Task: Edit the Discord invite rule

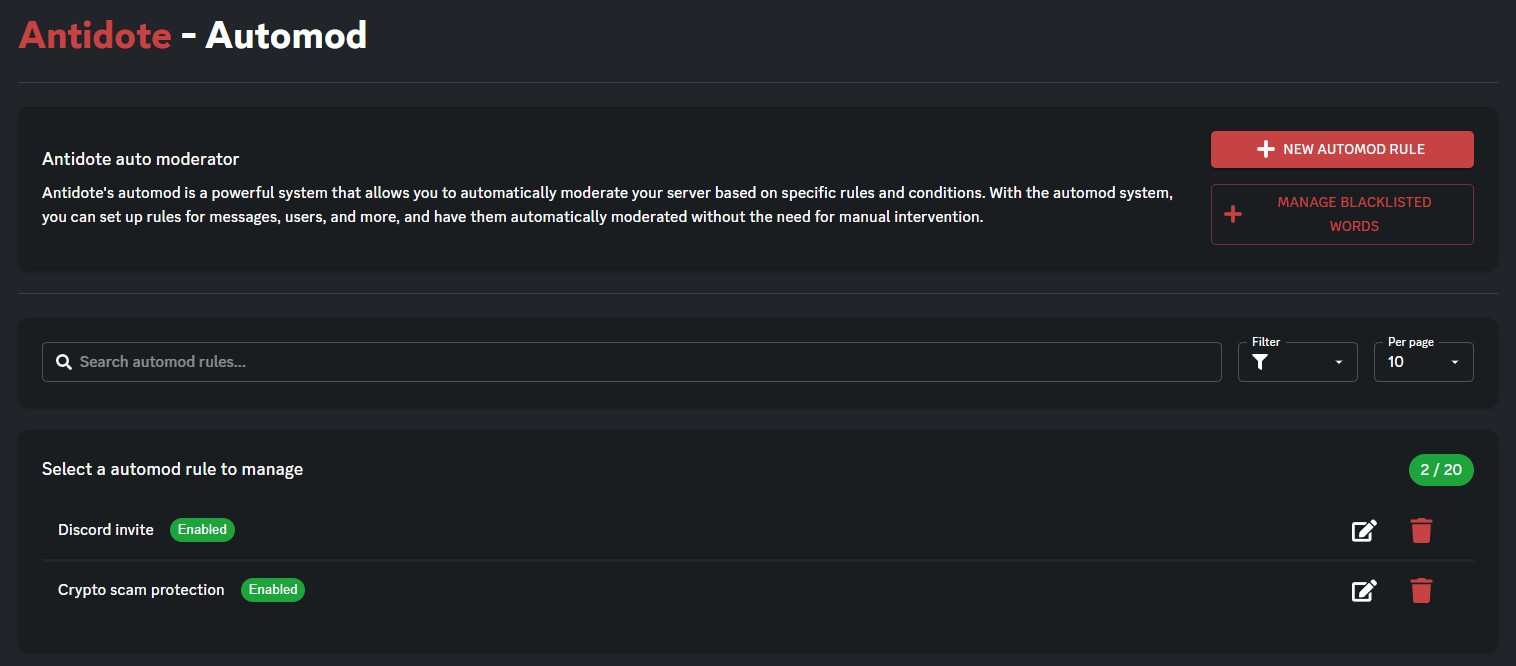Action: [x=1364, y=531]
